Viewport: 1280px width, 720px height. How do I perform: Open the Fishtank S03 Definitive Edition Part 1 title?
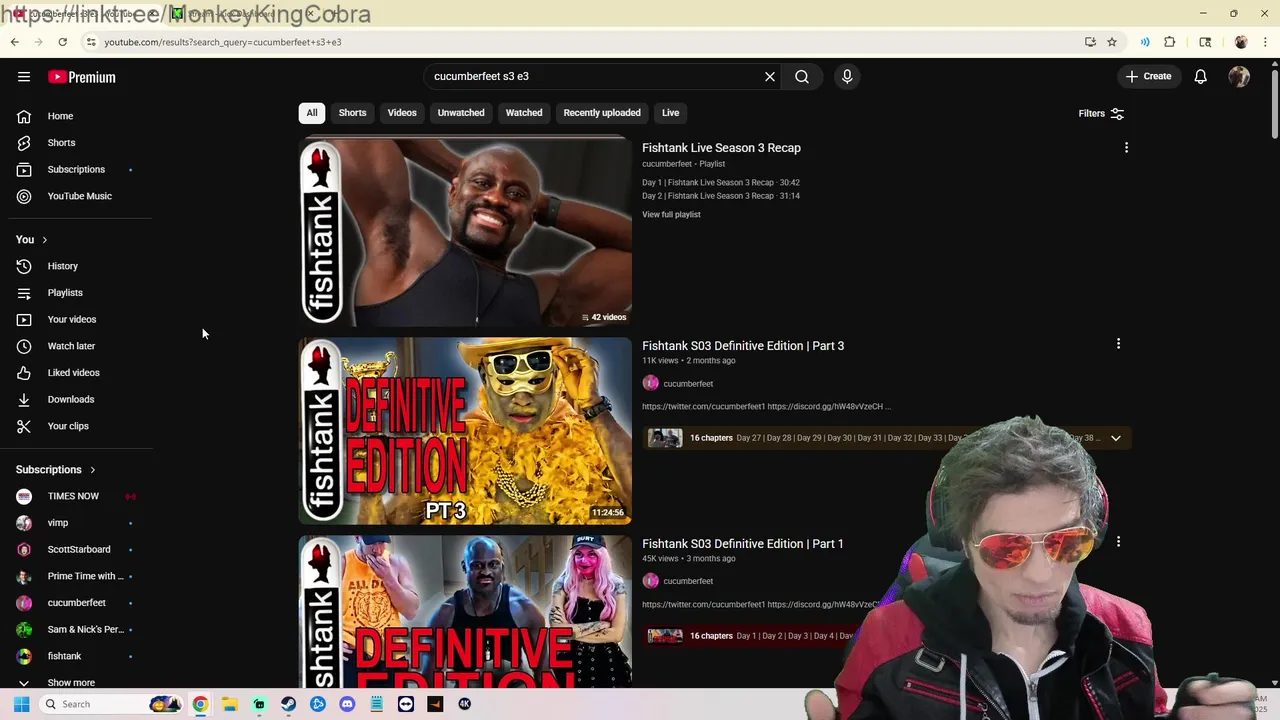(x=743, y=544)
